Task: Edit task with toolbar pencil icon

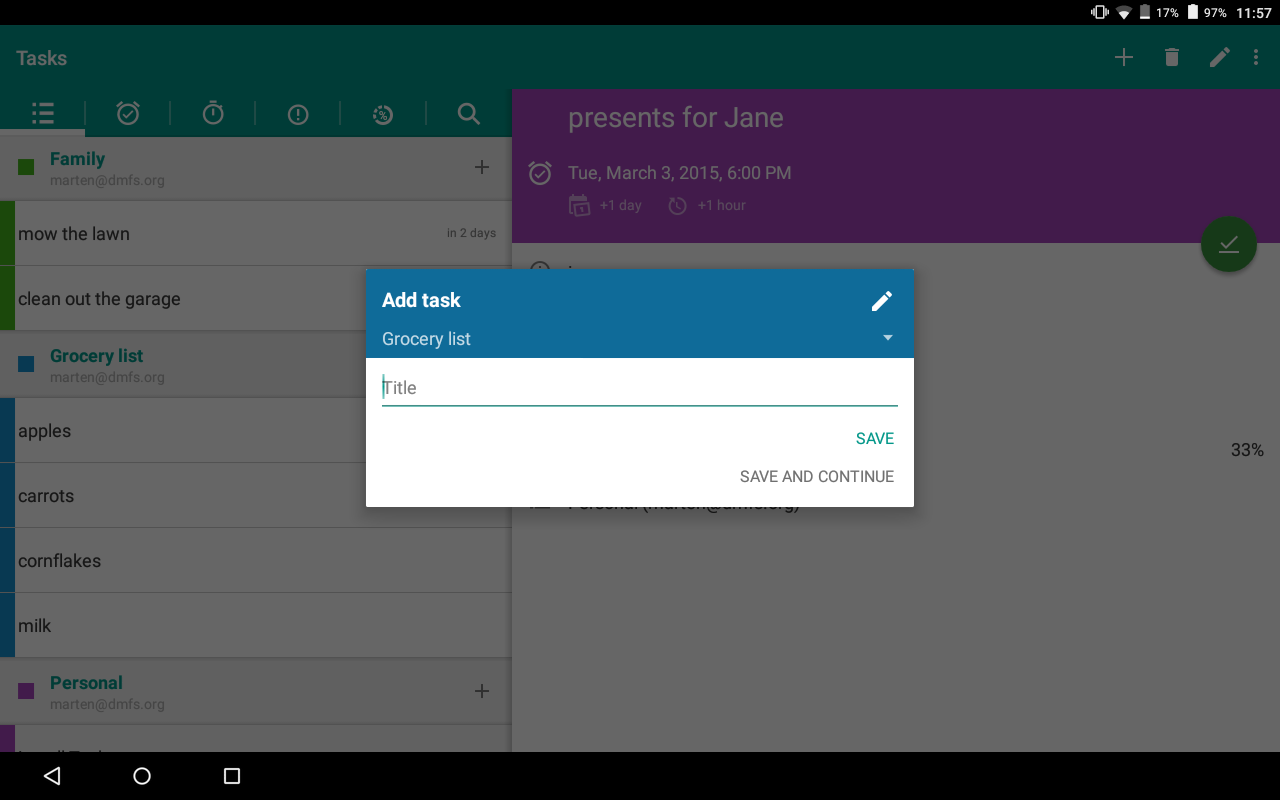Action: pos(1219,58)
